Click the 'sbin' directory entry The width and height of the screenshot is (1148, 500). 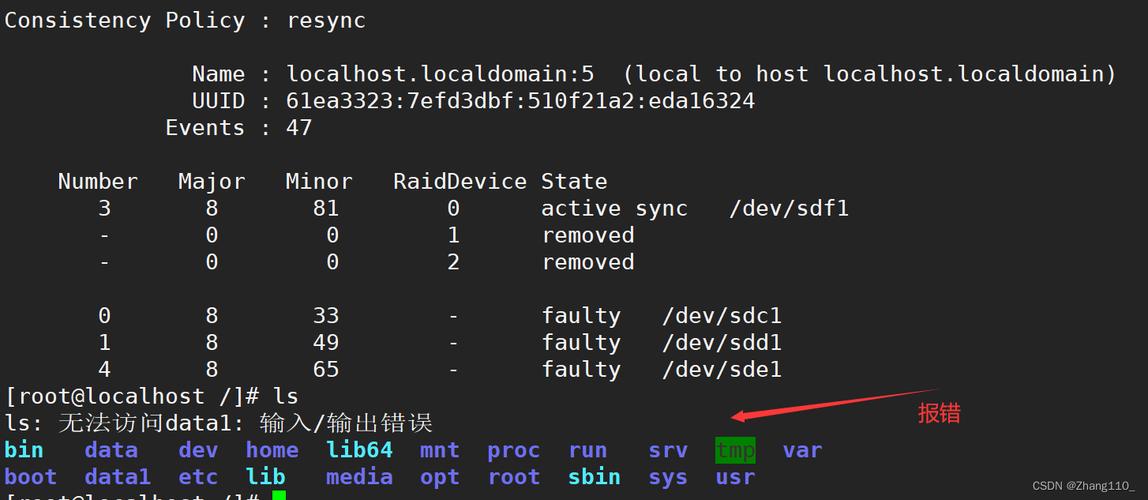click(594, 477)
